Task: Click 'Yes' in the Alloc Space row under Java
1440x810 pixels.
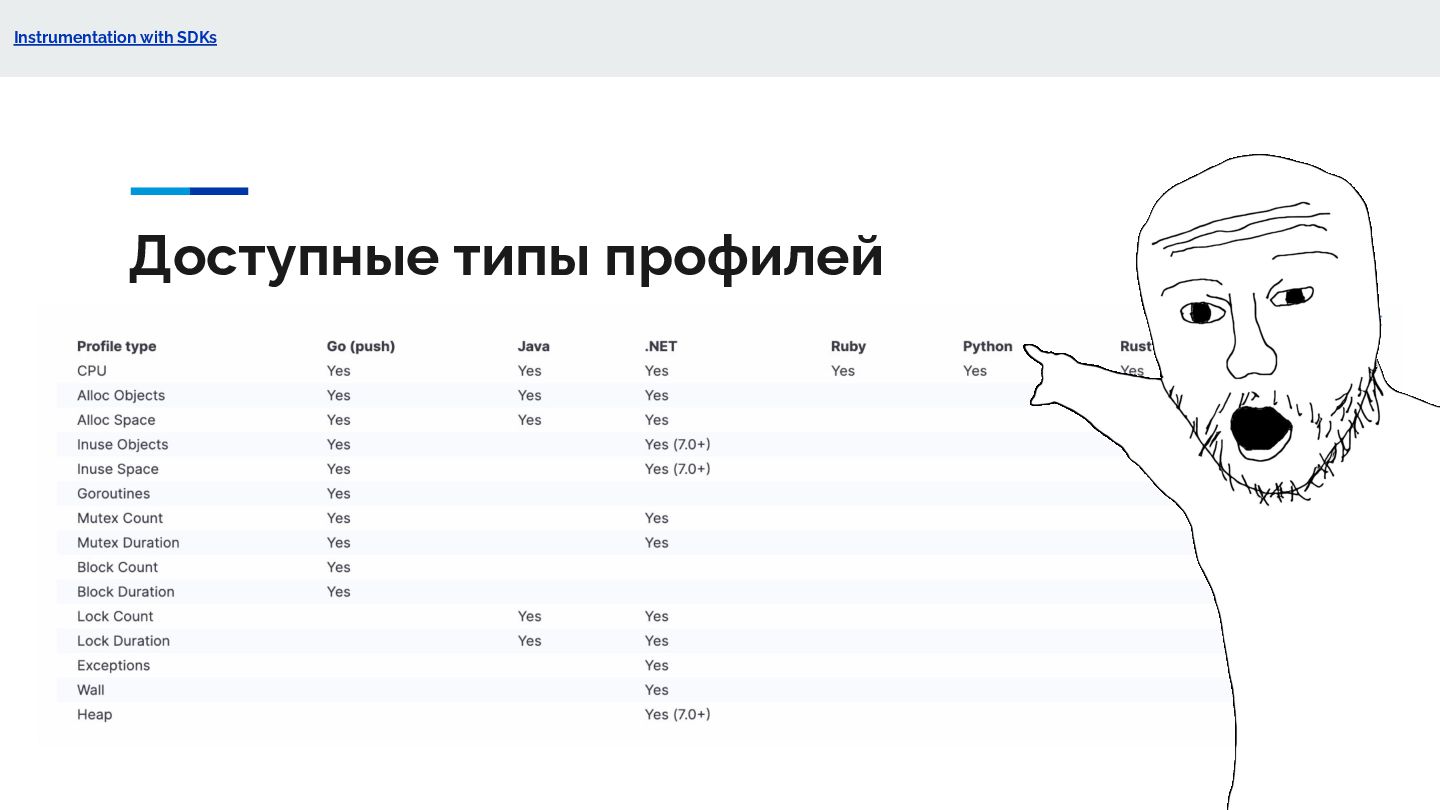Action: coord(530,420)
